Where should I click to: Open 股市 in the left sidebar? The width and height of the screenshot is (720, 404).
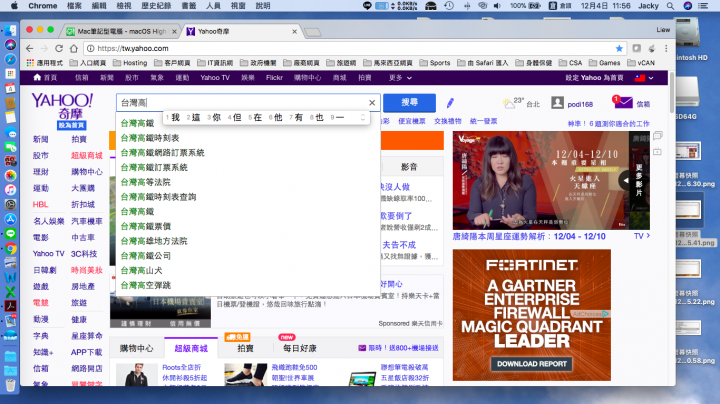[x=40, y=156]
